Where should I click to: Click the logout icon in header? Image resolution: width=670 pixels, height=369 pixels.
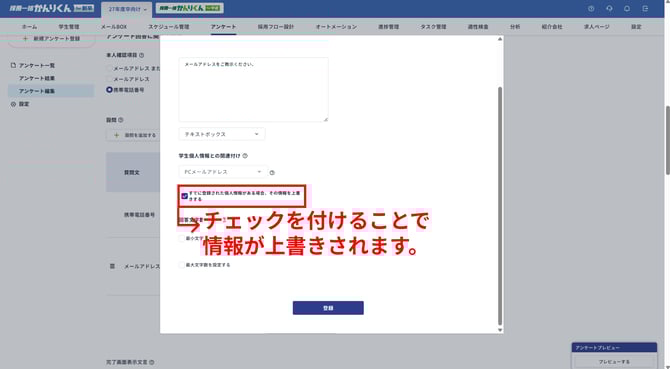click(645, 9)
